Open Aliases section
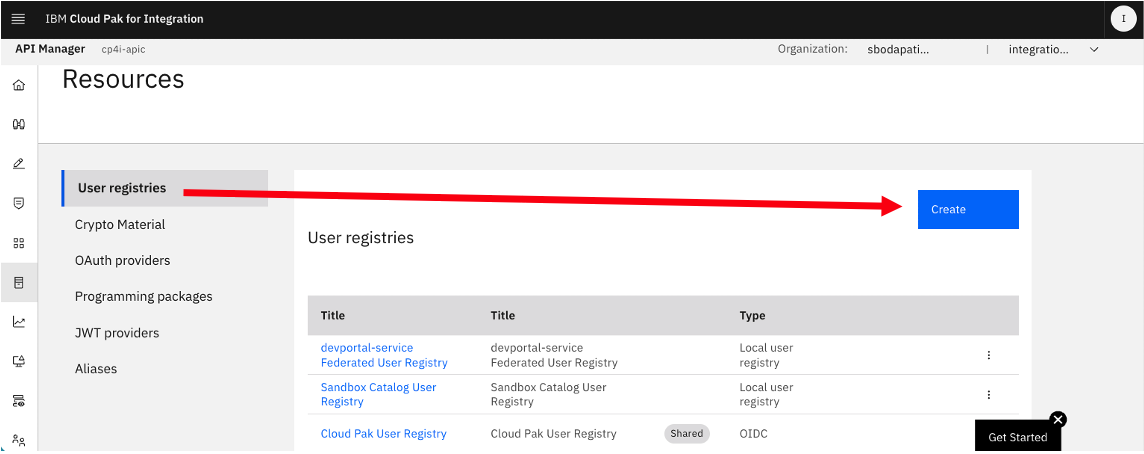The height and width of the screenshot is (454, 1144). [x=96, y=369]
